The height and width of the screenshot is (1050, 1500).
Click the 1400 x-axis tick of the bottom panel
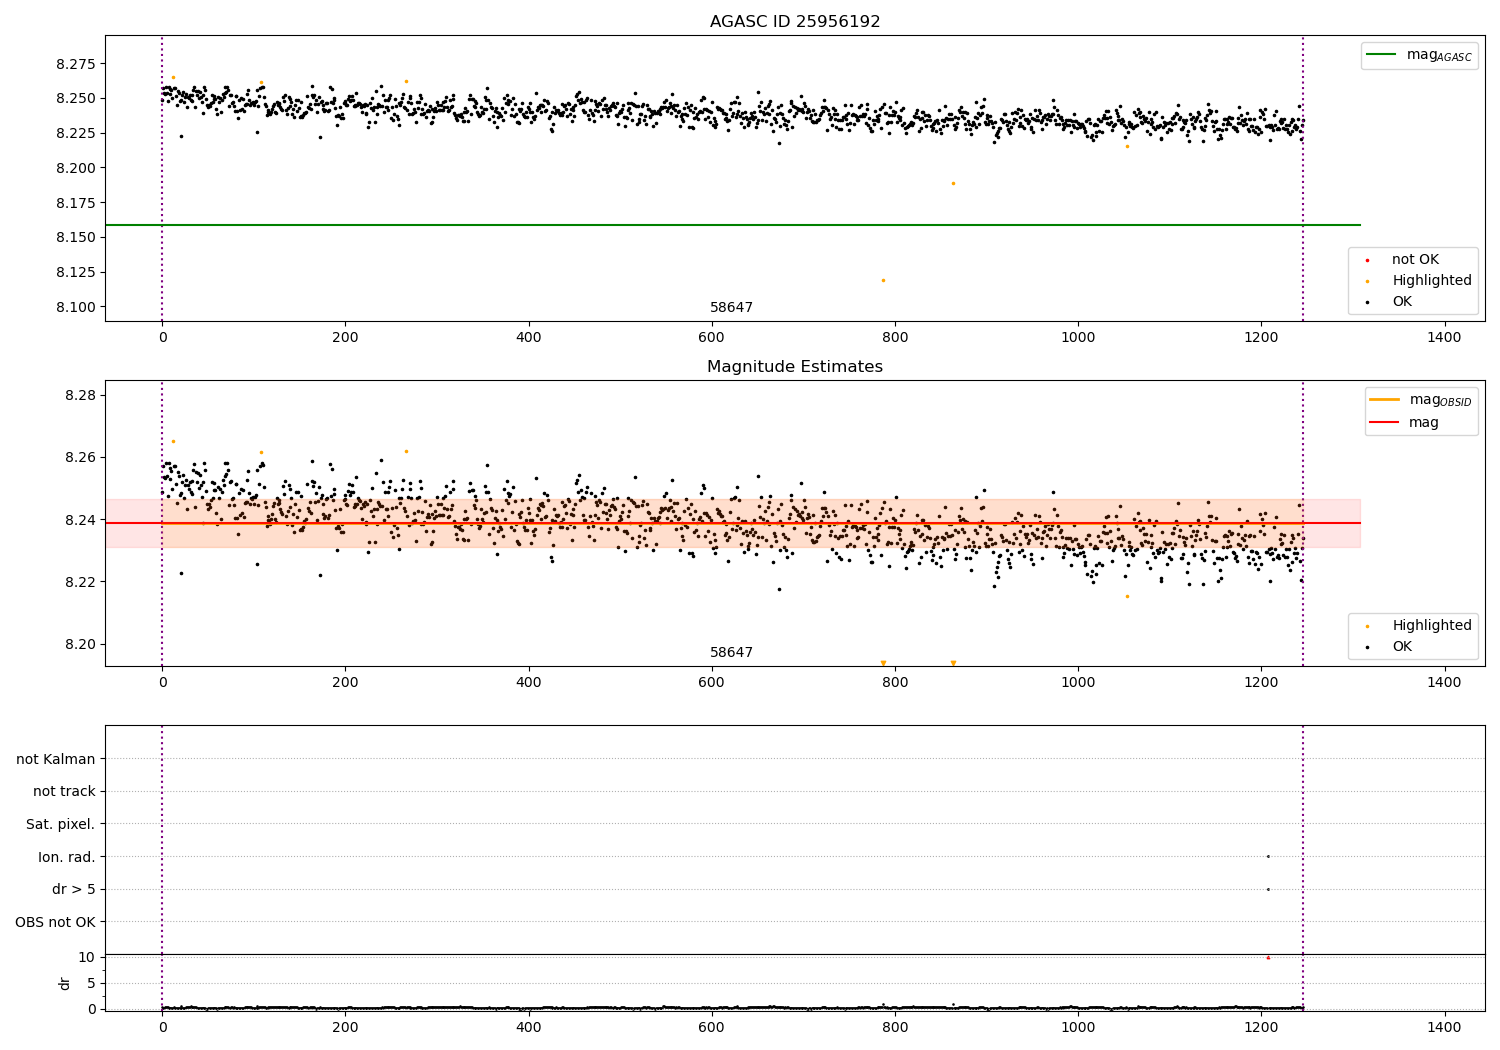coord(1444,1027)
